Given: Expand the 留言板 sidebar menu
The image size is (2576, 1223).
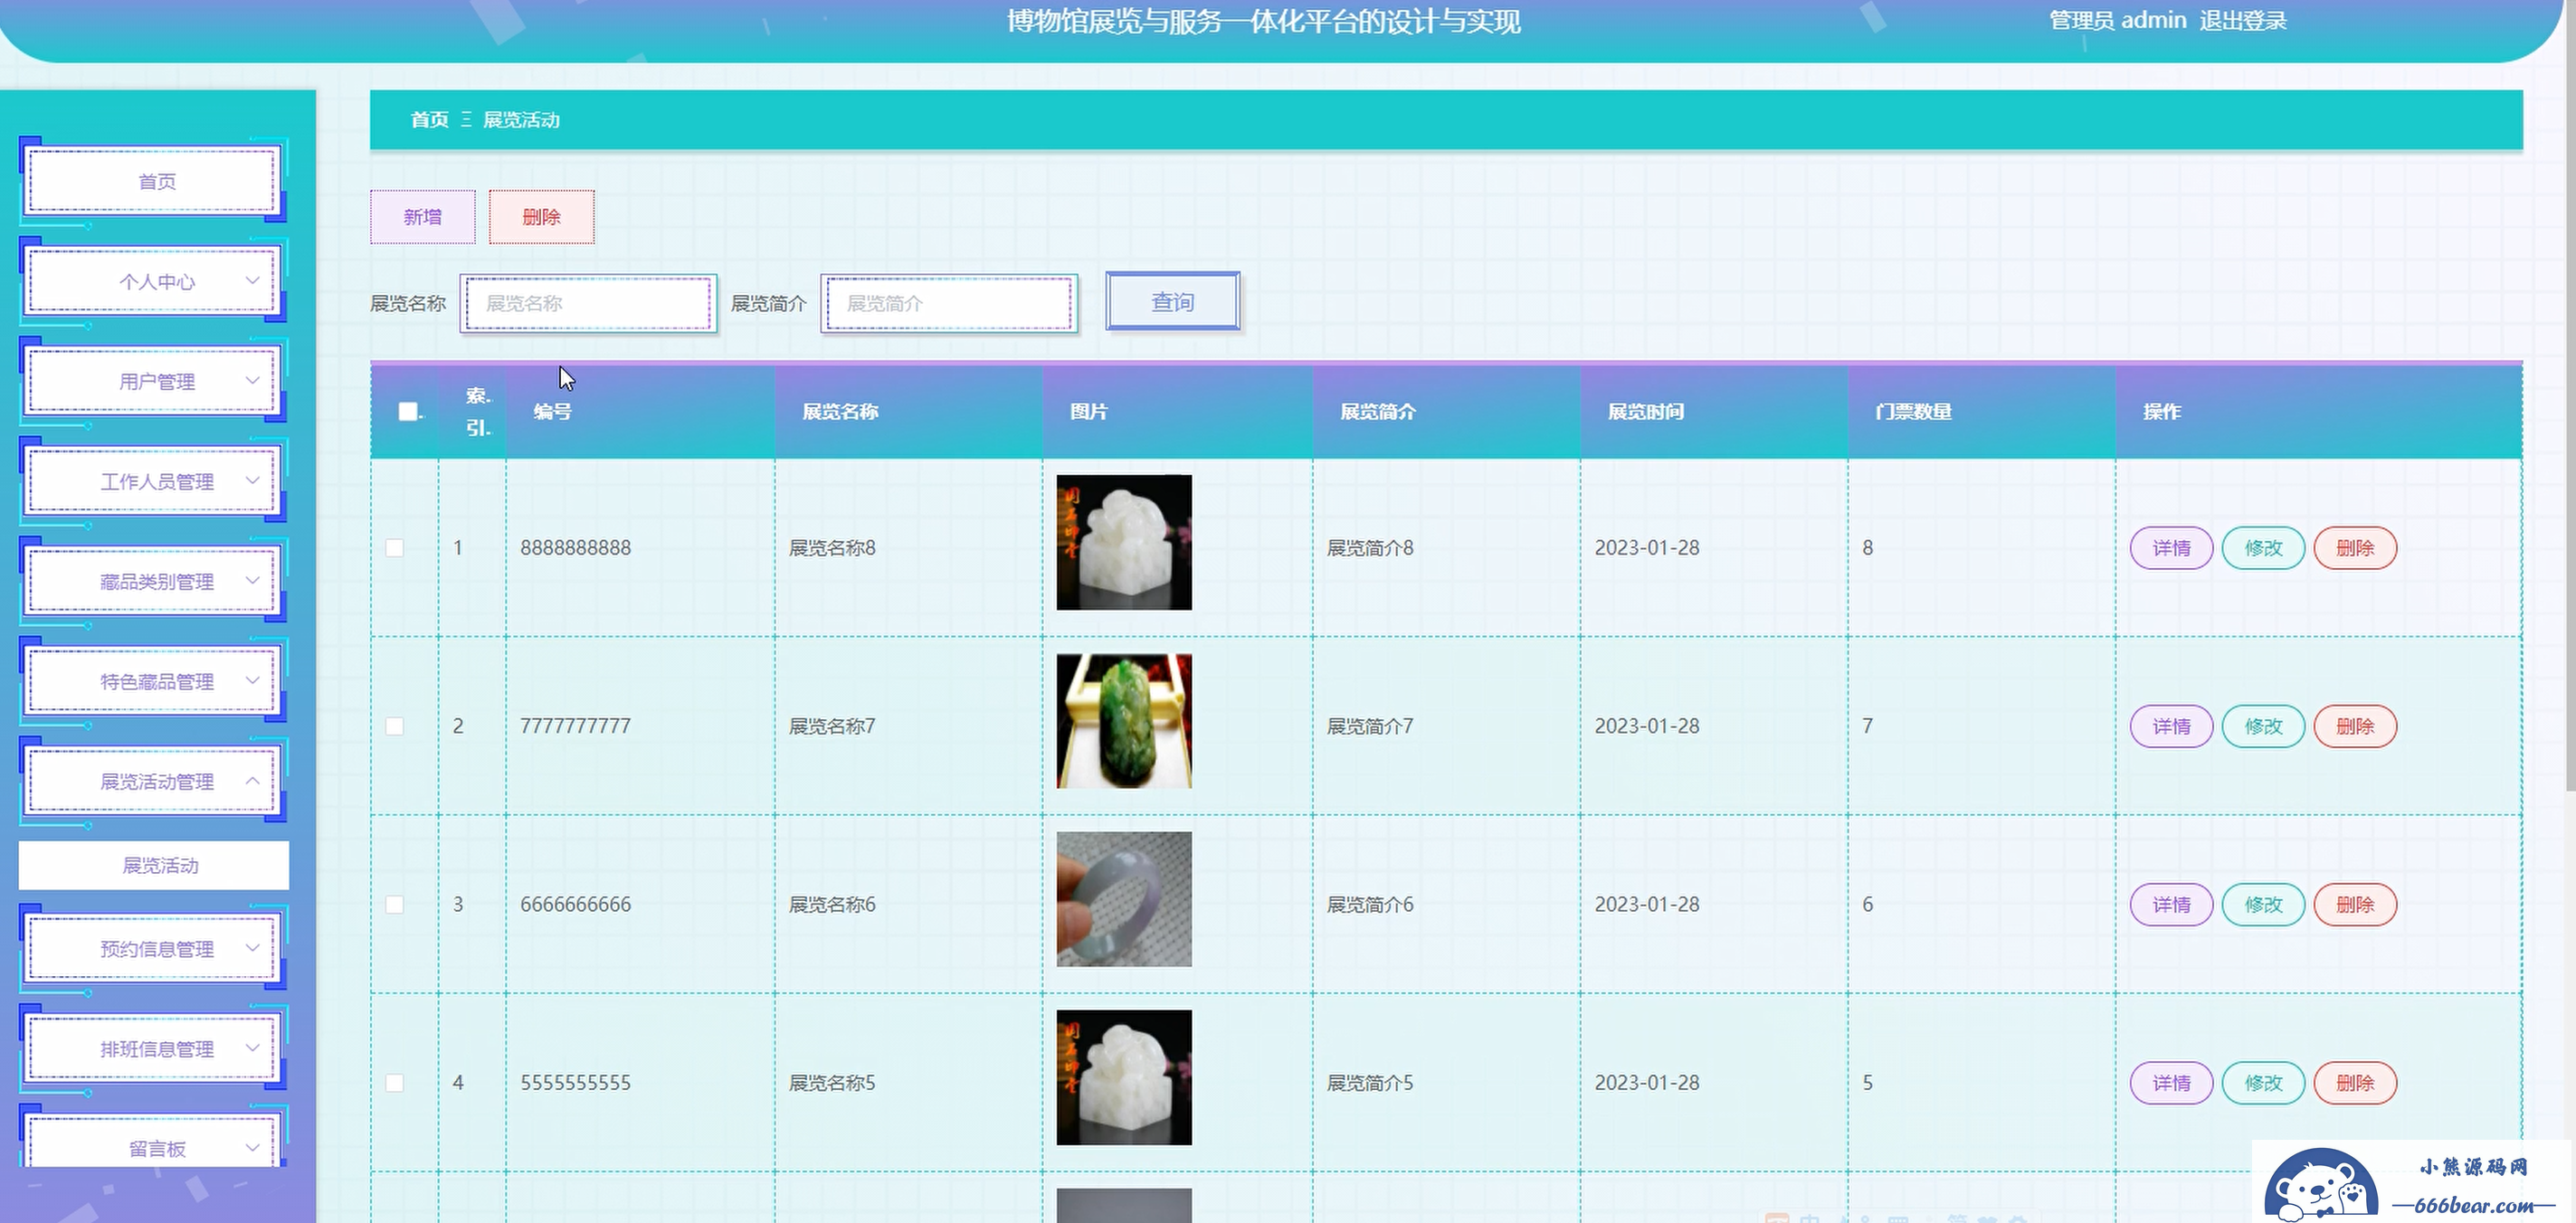Looking at the screenshot, I should coord(153,1140).
